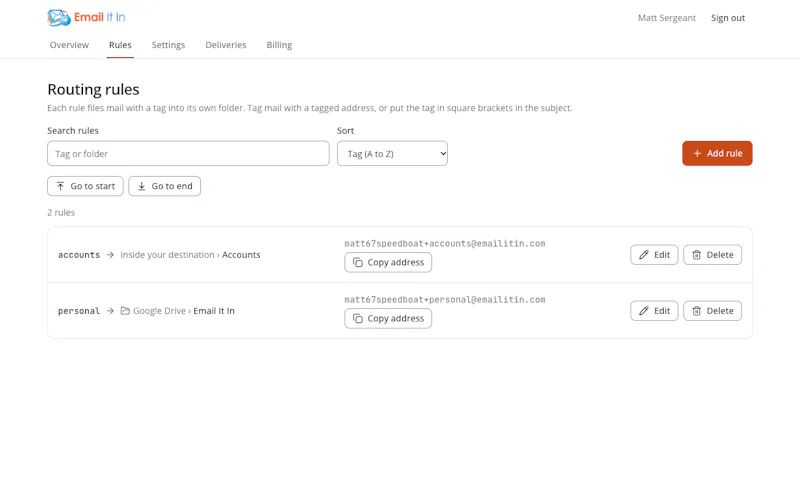Edit the personal rule
Image resolution: width=800 pixels, height=479 pixels.
pos(654,311)
